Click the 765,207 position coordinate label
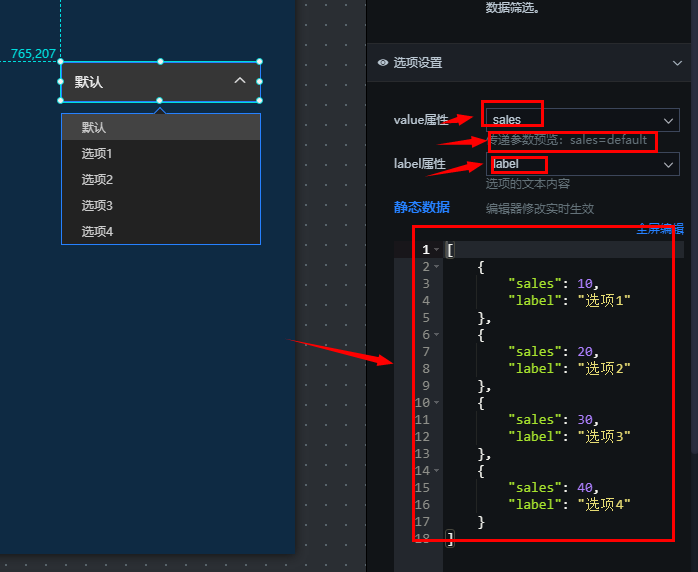The height and width of the screenshot is (572, 698). pos(33,54)
